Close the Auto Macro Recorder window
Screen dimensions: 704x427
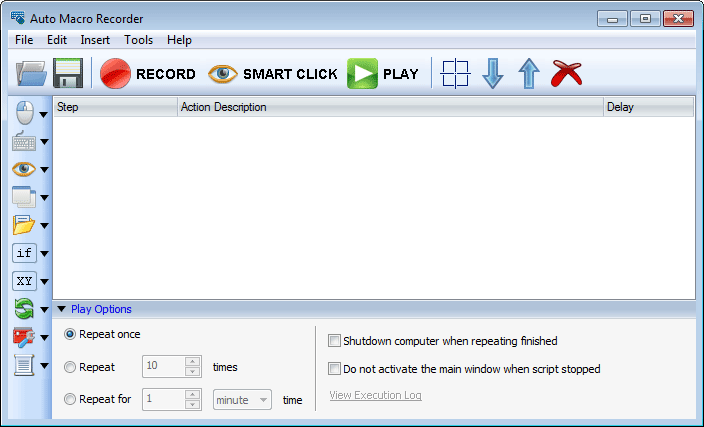tap(678, 19)
